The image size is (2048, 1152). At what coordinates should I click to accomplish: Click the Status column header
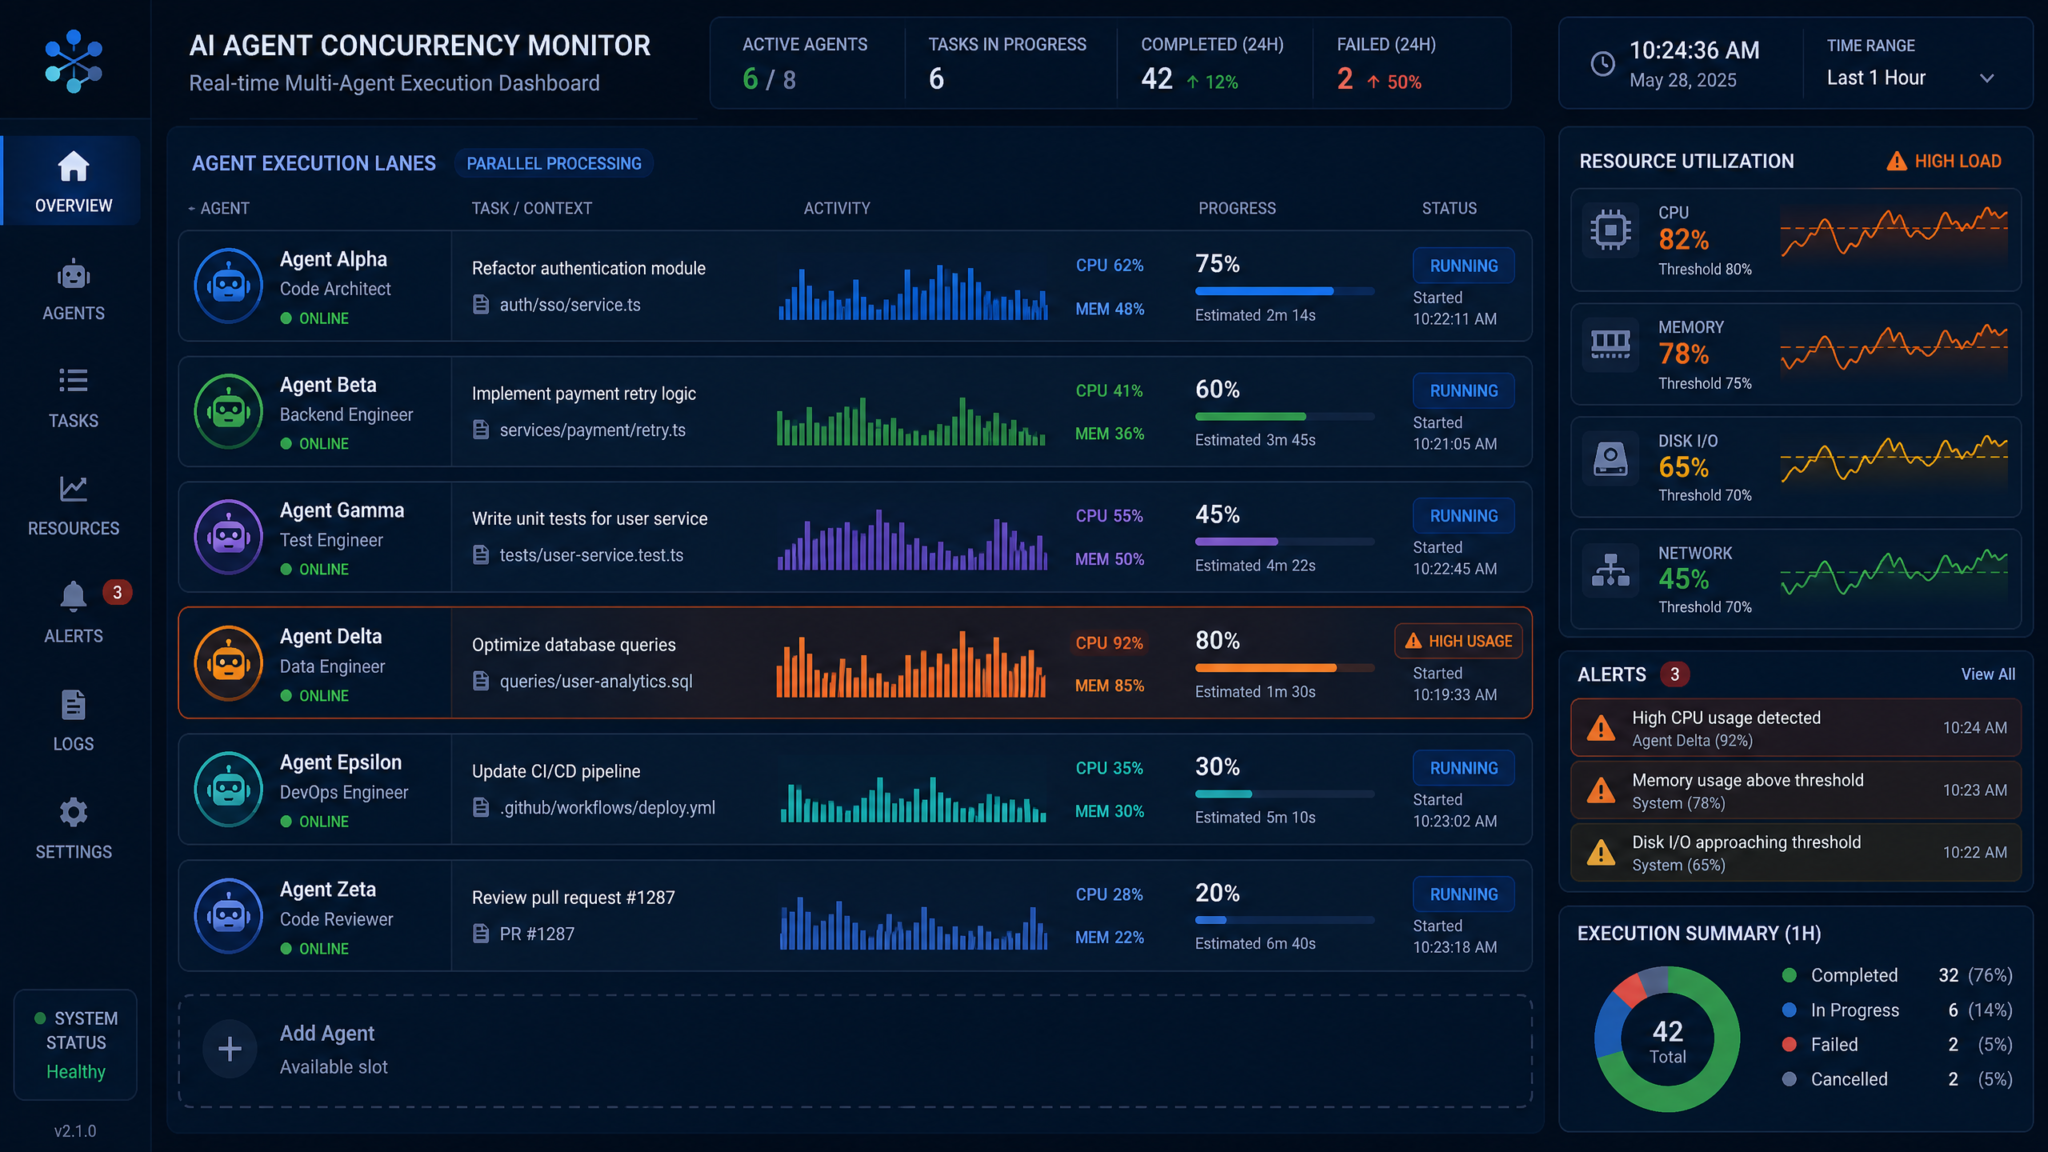pos(1449,208)
